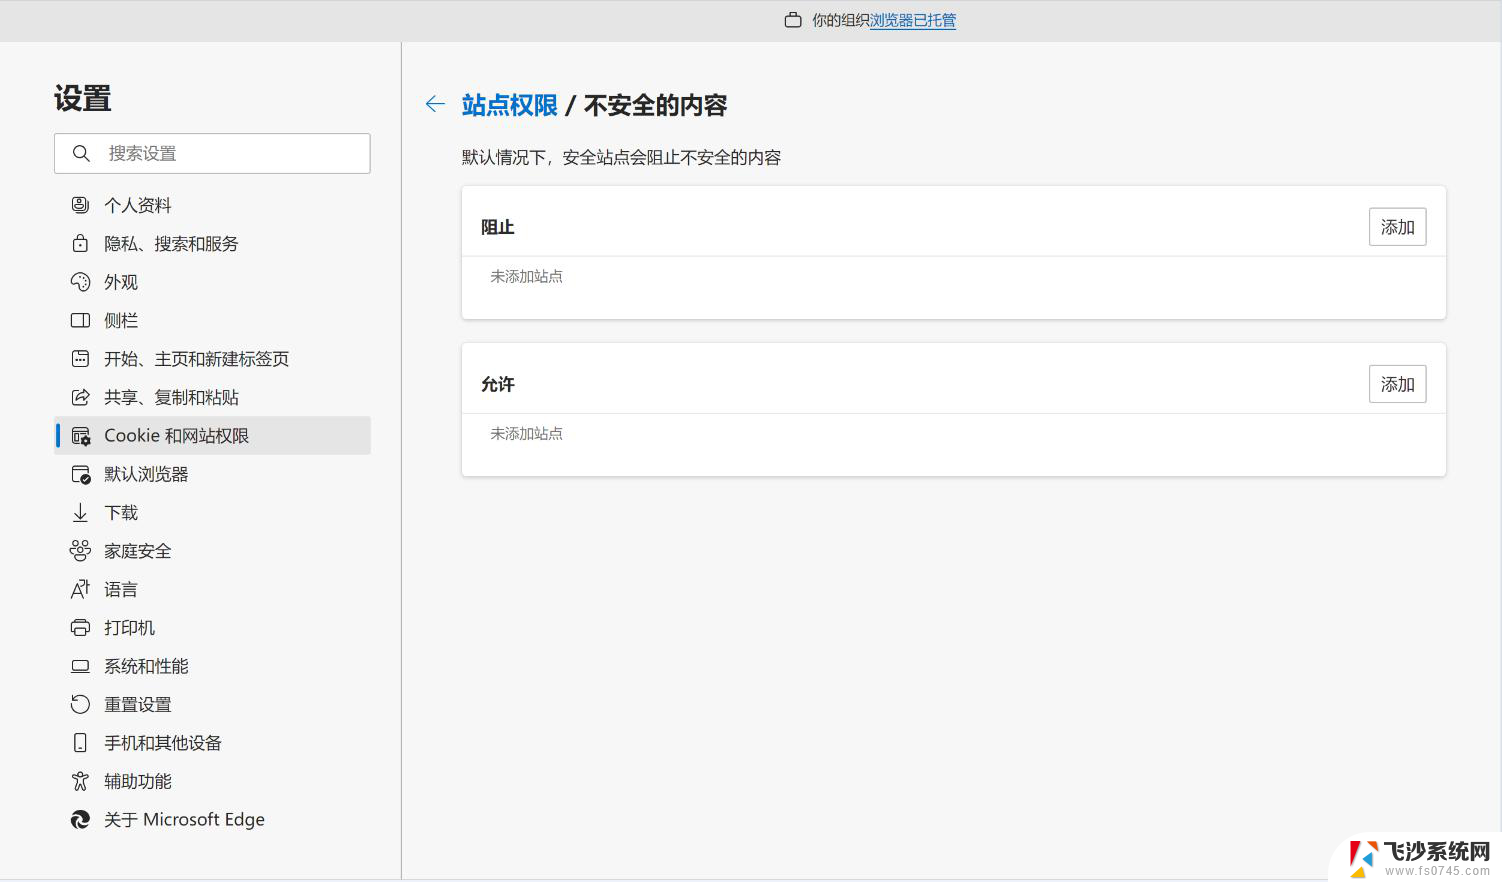Select 共享、复制和粘贴 menu item
This screenshot has height=882, width=1502.
click(x=212, y=397)
